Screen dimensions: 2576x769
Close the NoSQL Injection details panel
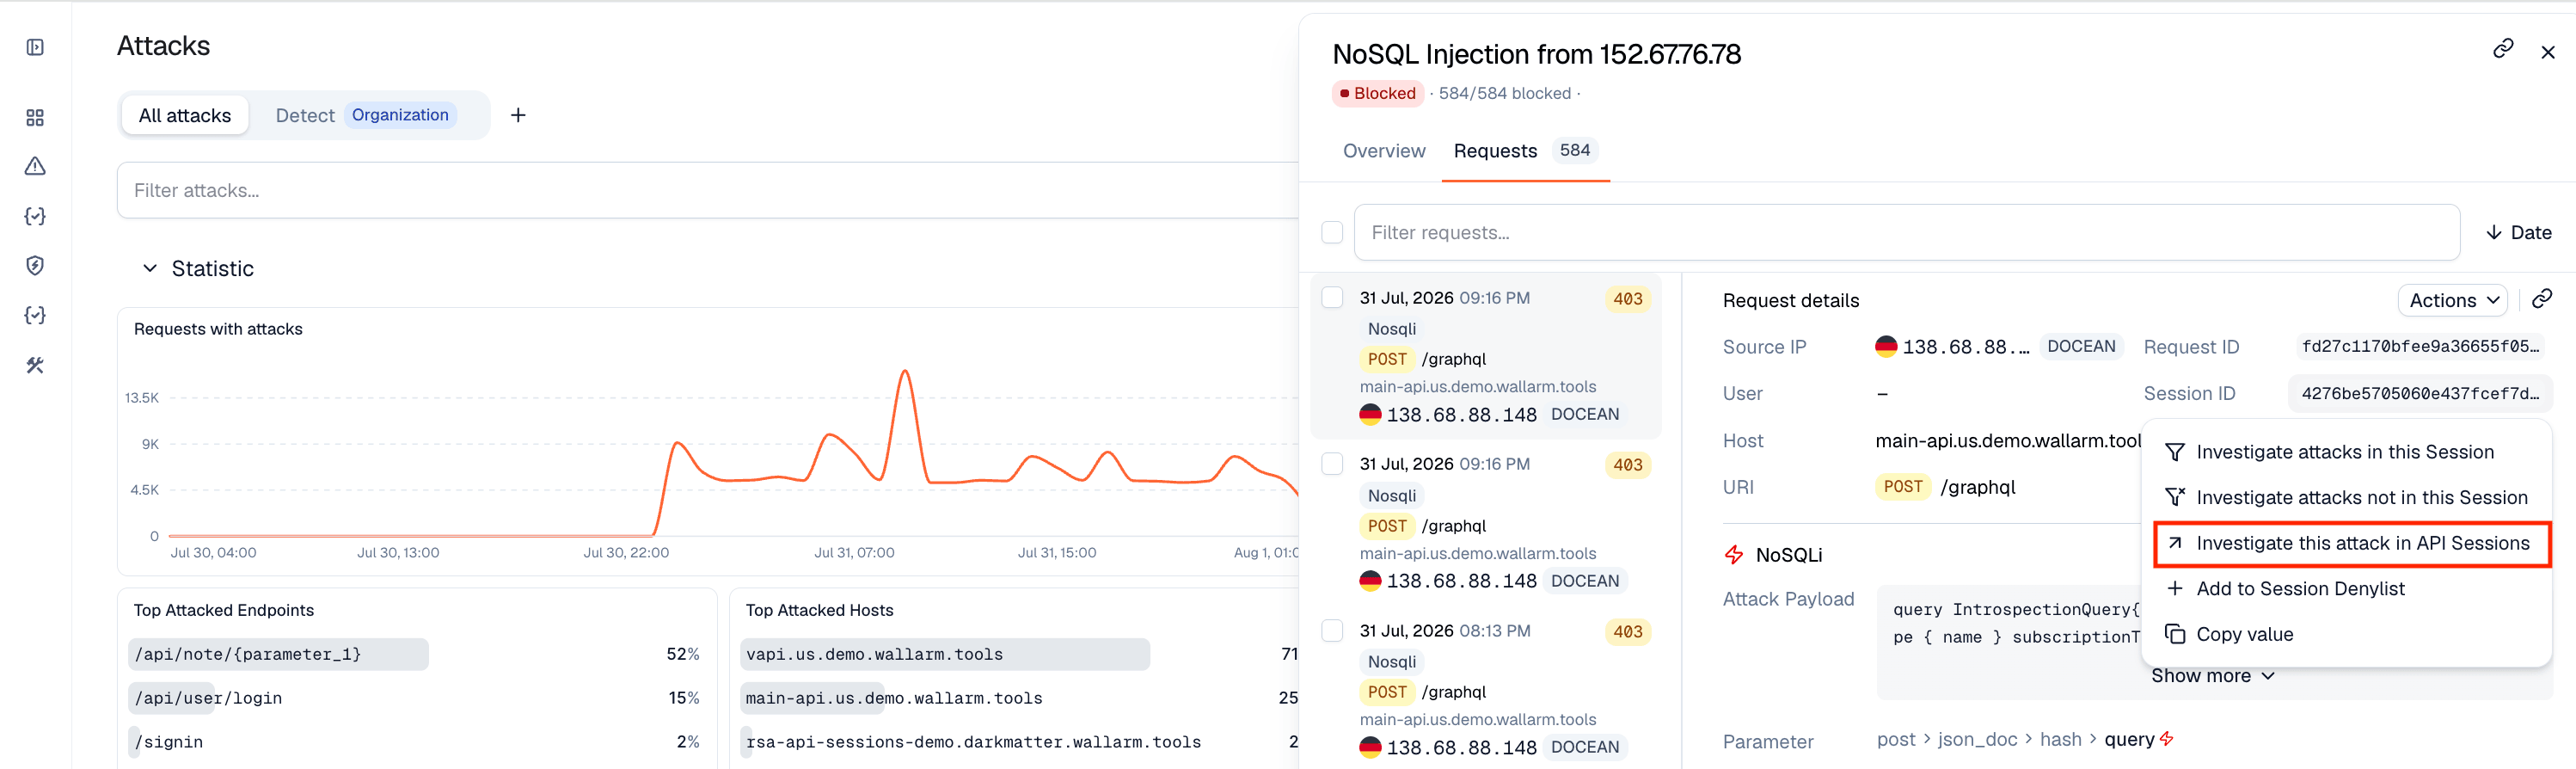point(2548,52)
